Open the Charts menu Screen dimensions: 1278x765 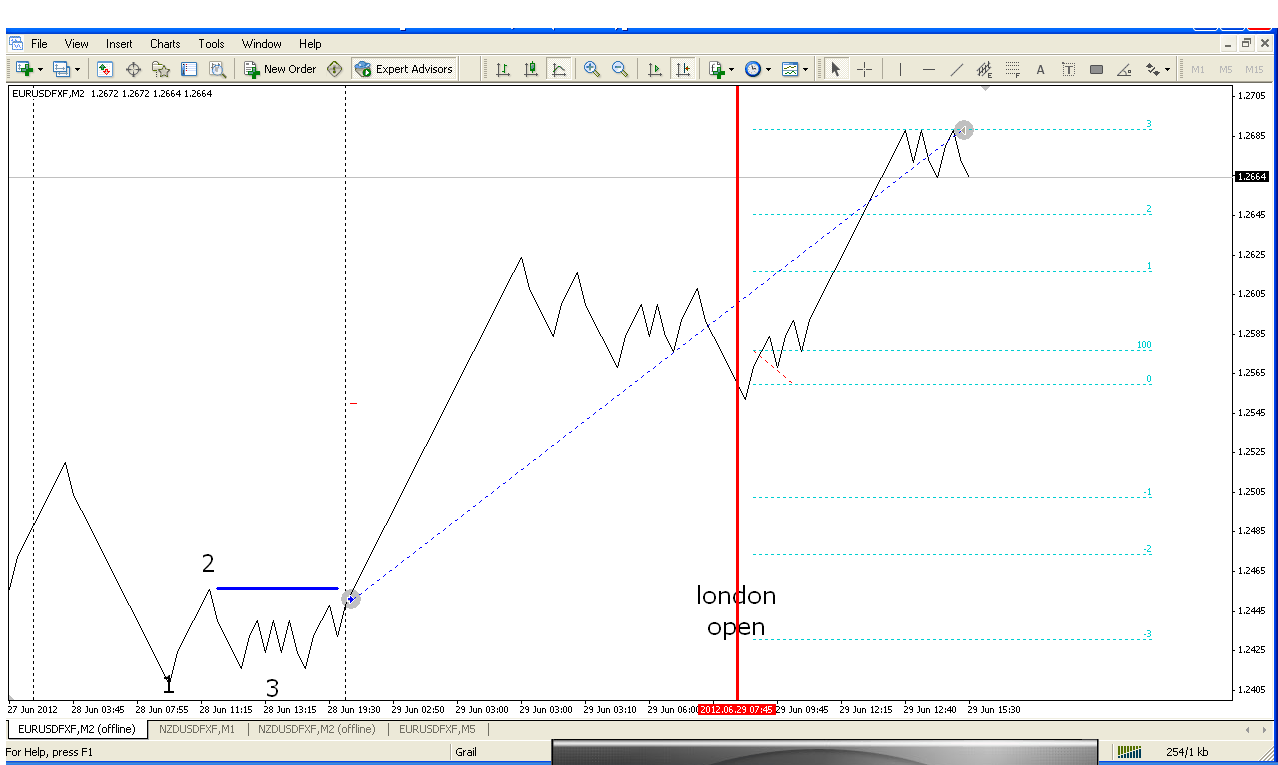165,44
